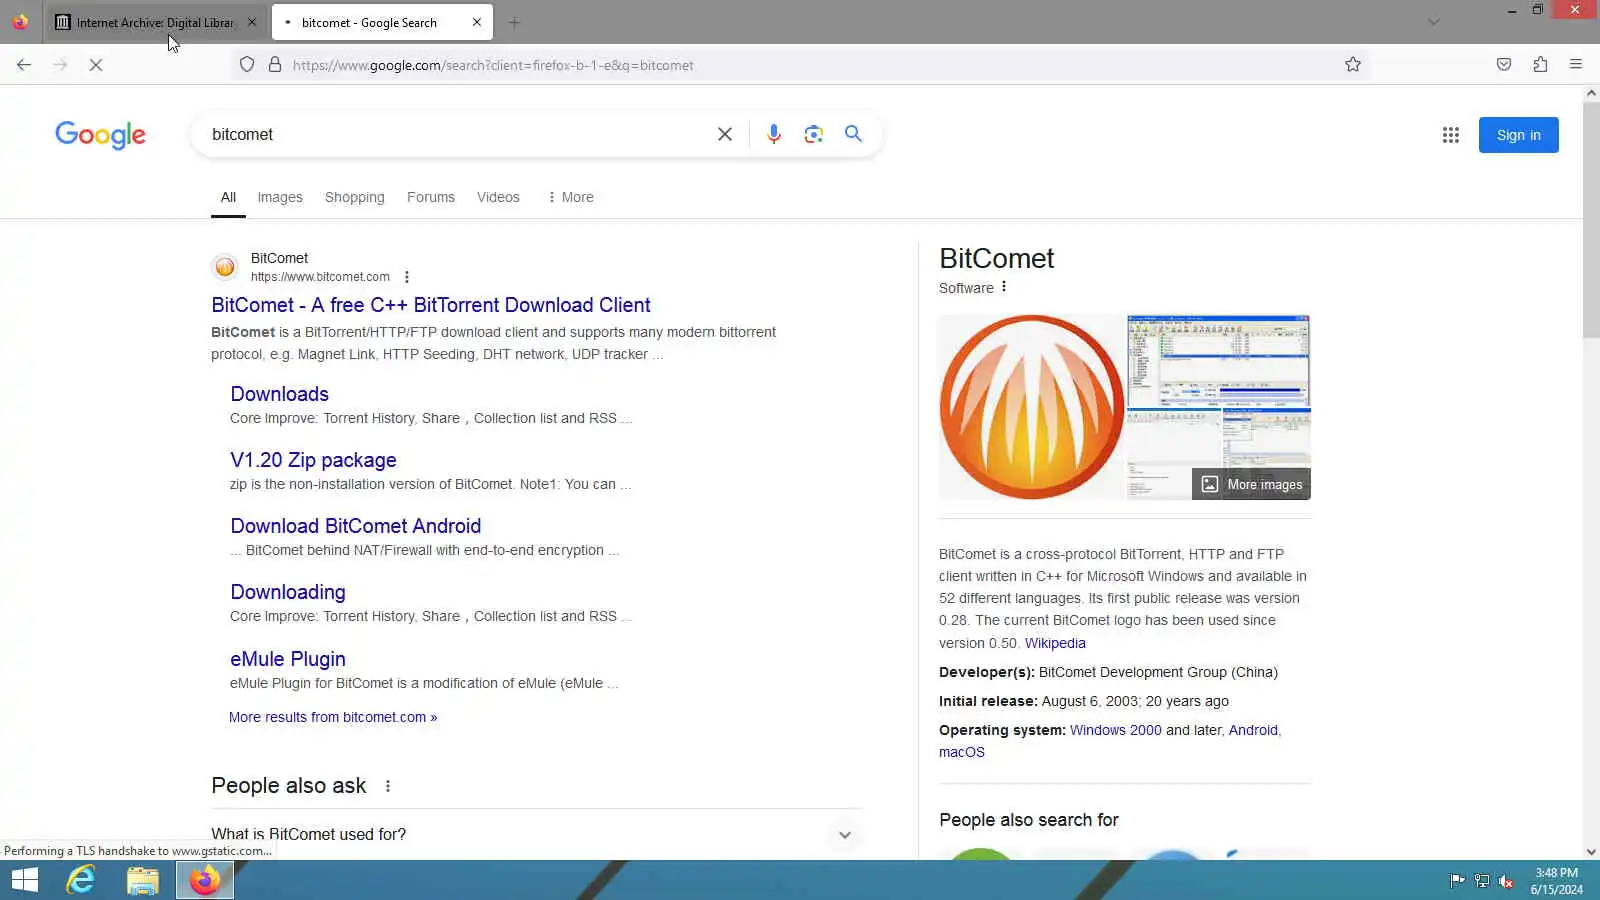
Task: Open 'BitComet - A free C++ BitTorrent Download Client'
Action: (431, 305)
